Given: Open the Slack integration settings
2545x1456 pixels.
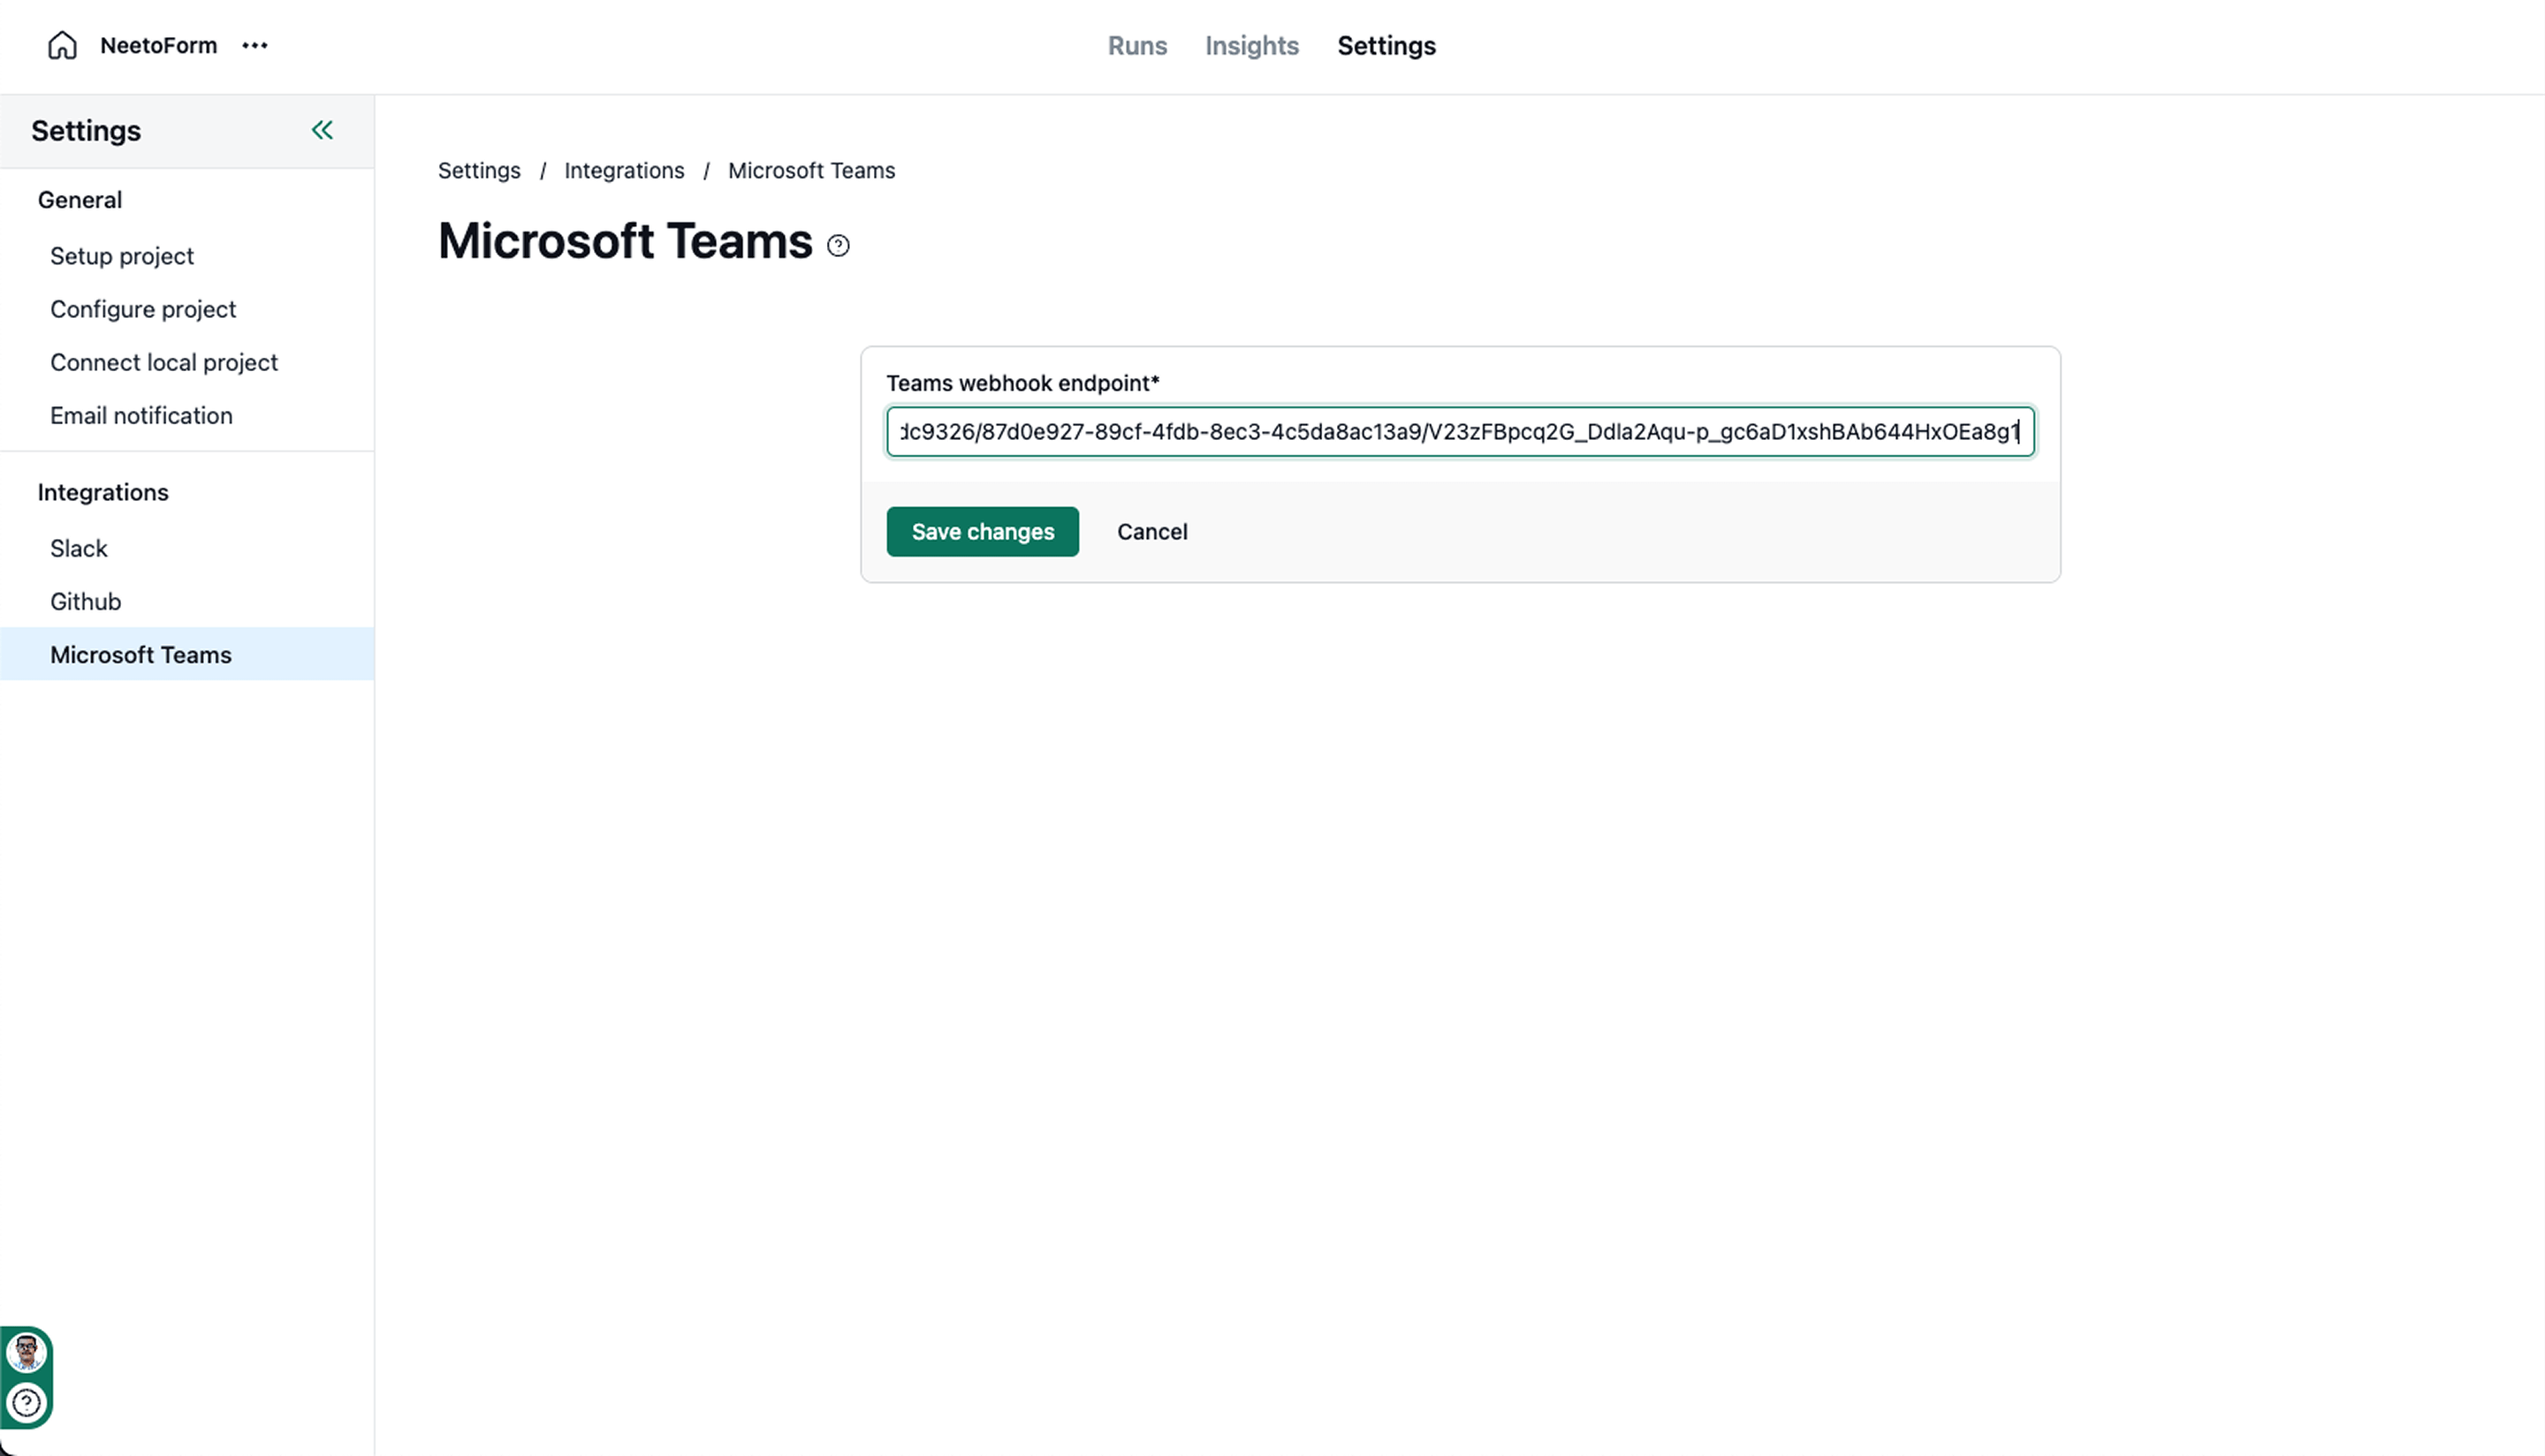Looking at the screenshot, I should [x=79, y=548].
